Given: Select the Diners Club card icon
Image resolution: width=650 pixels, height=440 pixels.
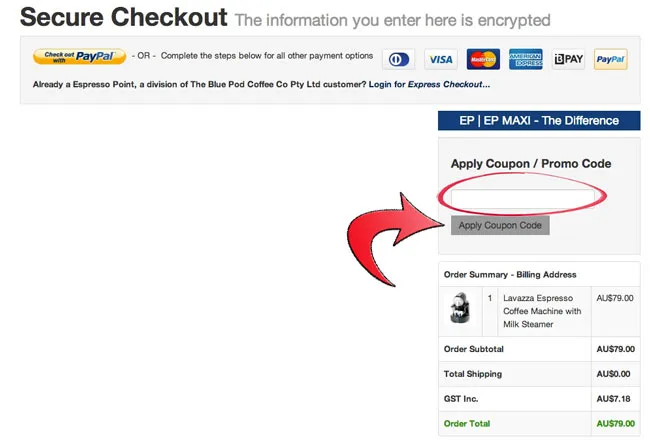Looking at the screenshot, I should pyautogui.click(x=398, y=59).
